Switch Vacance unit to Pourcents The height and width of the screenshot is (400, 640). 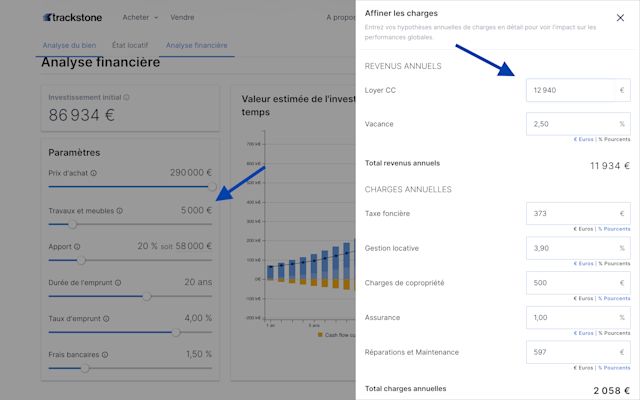pyautogui.click(x=614, y=139)
